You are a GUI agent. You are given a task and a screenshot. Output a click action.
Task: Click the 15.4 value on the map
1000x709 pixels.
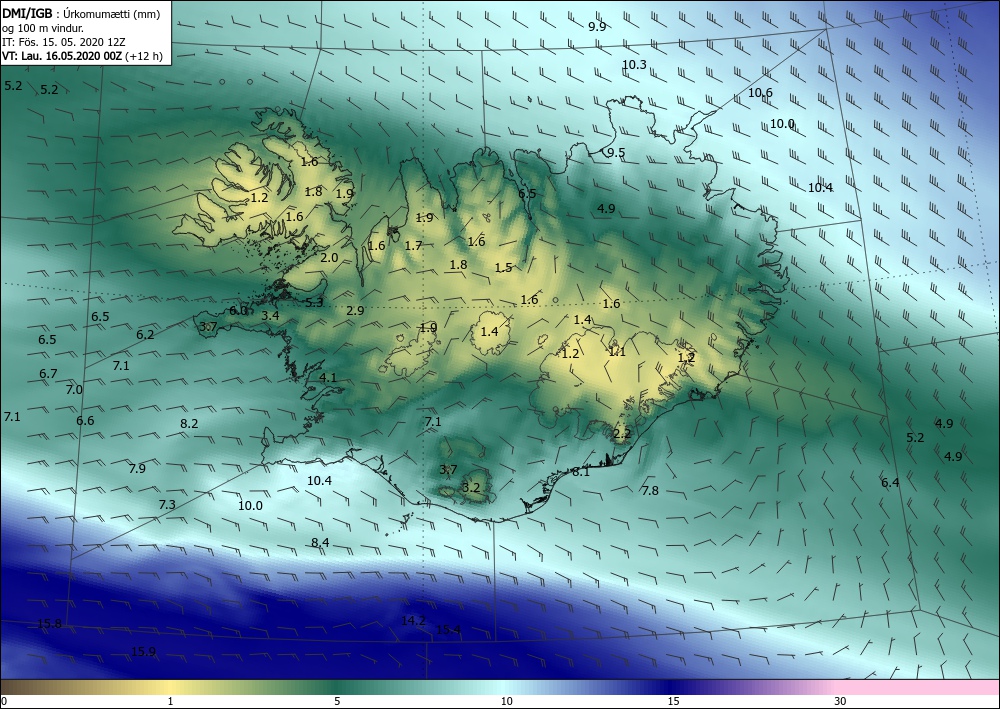click(x=448, y=630)
